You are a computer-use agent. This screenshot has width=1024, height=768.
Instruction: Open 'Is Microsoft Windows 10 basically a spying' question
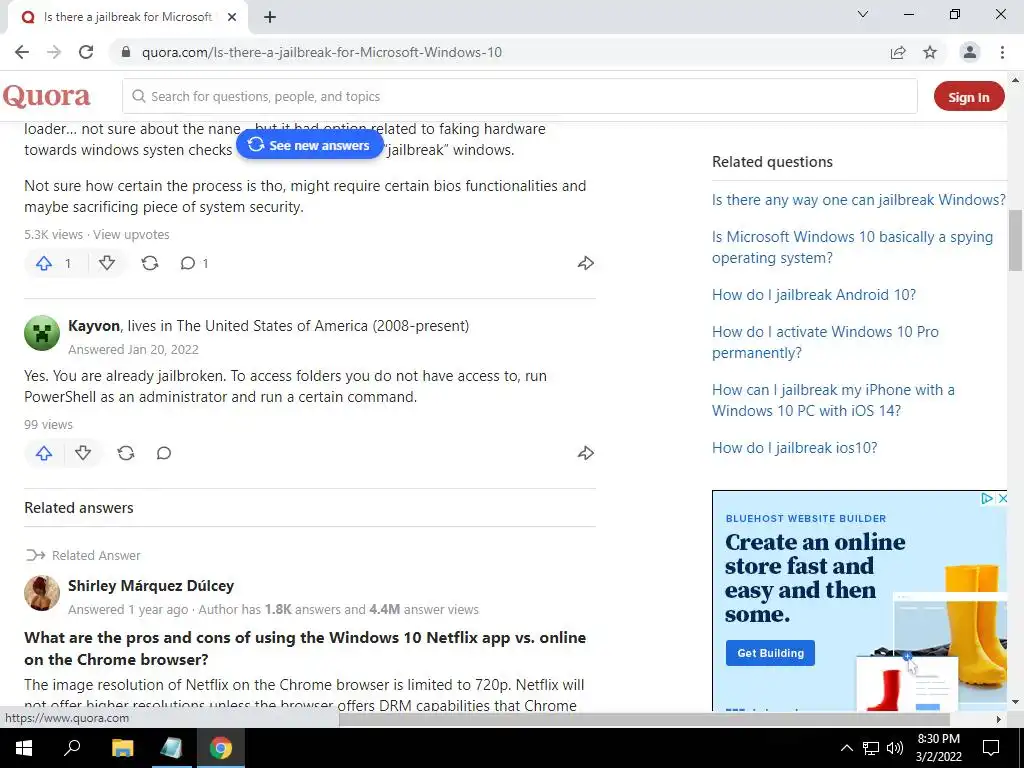pos(852,247)
